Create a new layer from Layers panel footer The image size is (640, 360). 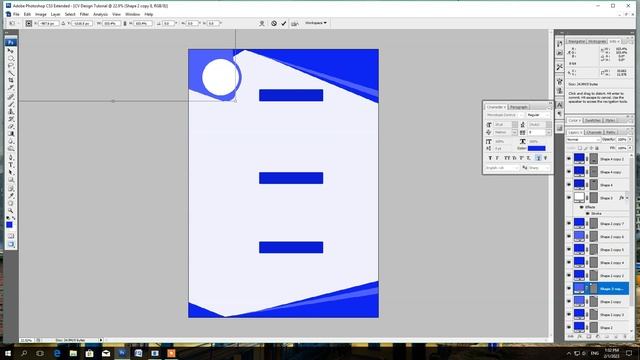[616, 337]
